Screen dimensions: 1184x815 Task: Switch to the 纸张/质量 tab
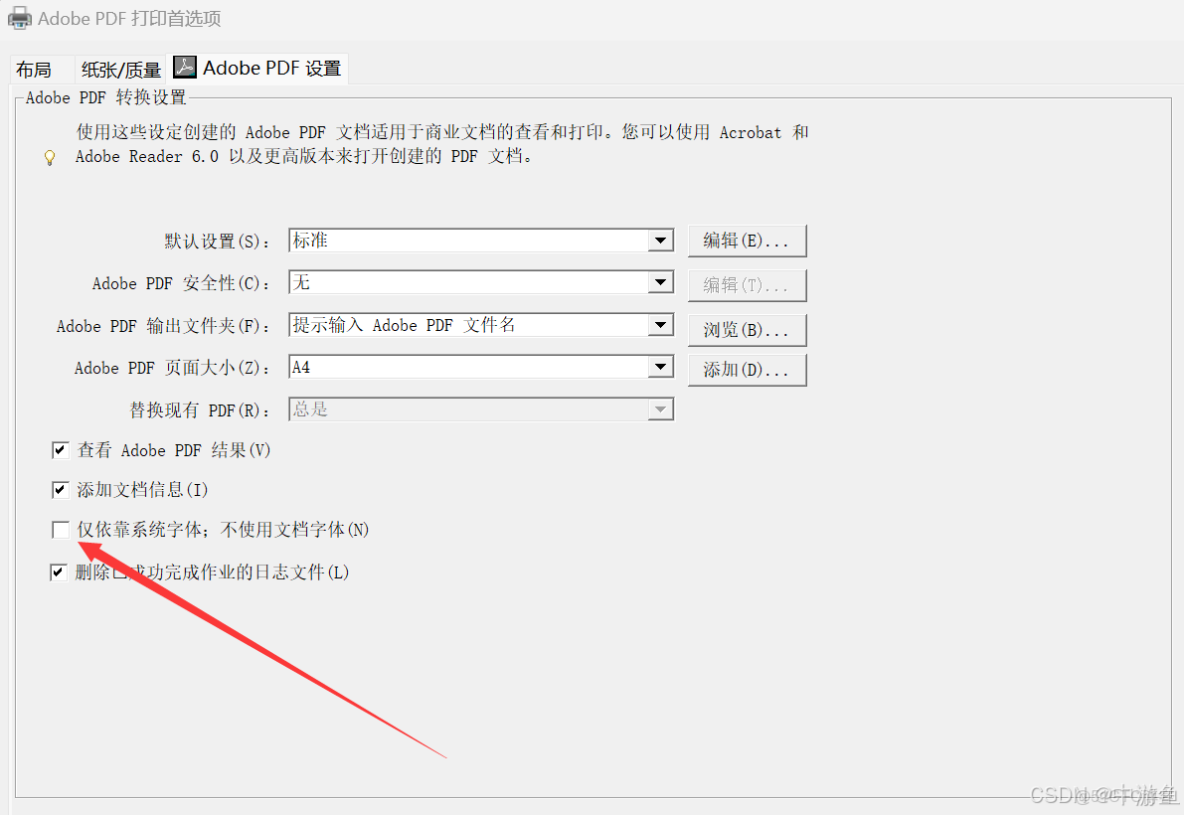[x=121, y=70]
